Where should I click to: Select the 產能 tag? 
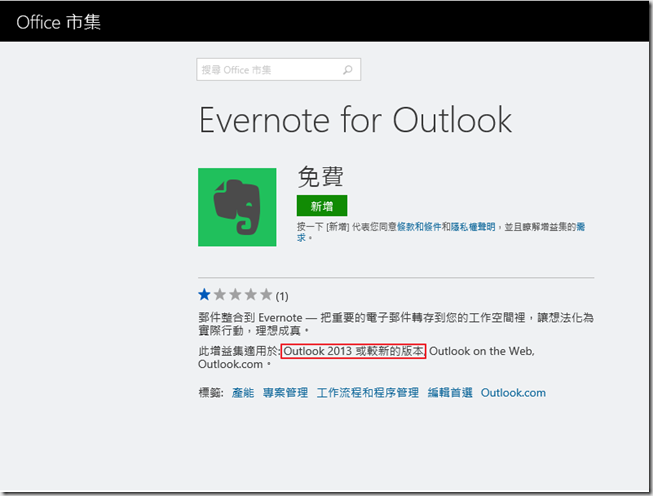243,393
